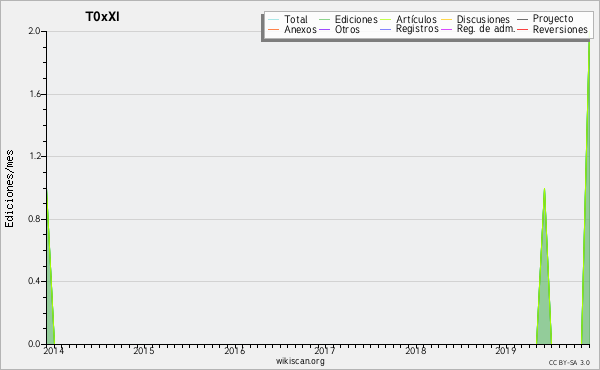Click the Ediciones legend entry
Image resolution: width=600 pixels, height=370 pixels.
coord(348,19)
